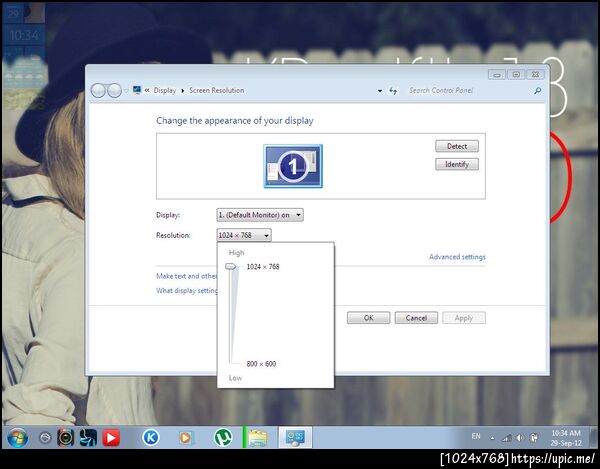Open uTorrent from the taskbar
This screenshot has height=469, width=600.
tap(223, 437)
